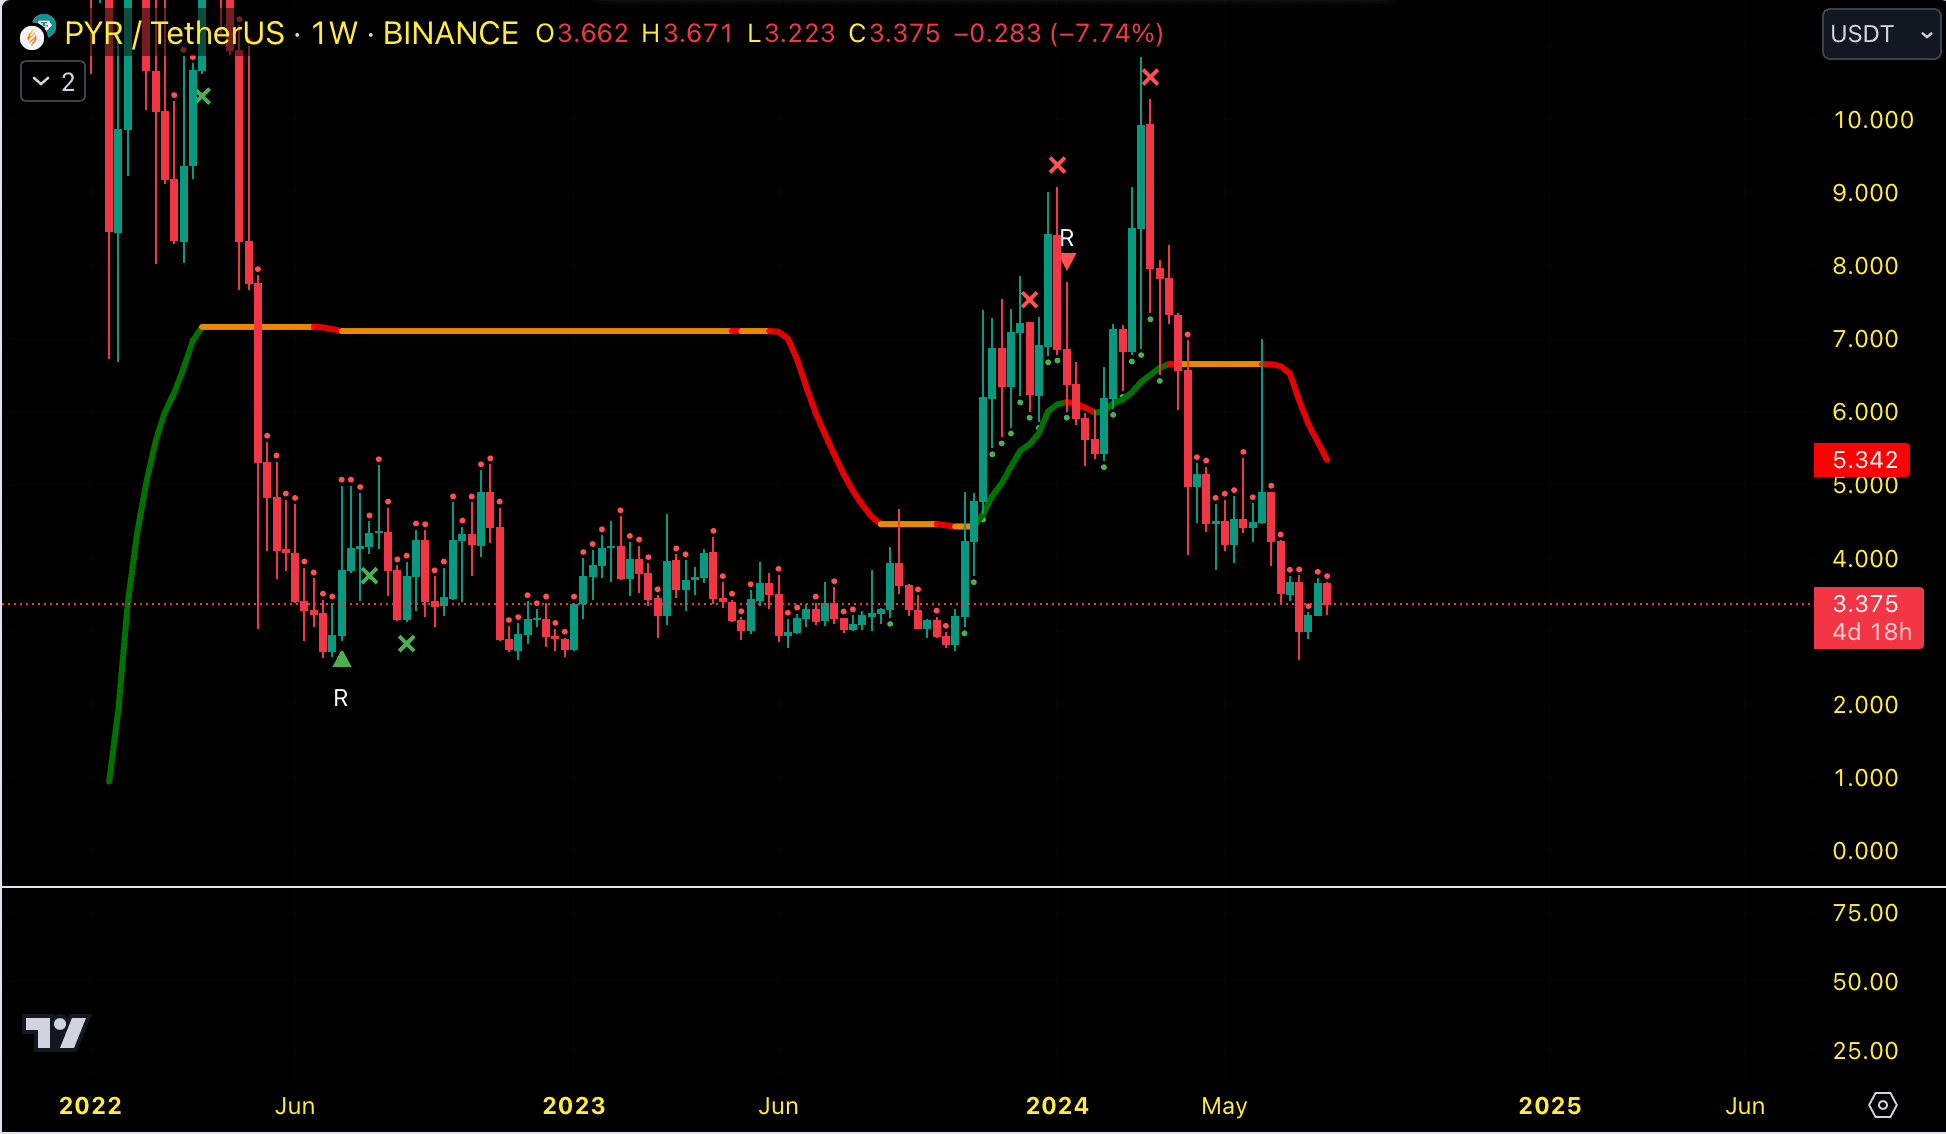This screenshot has width=1946, height=1134.
Task: Click the green up-triangle R signal marker
Action: point(342,659)
